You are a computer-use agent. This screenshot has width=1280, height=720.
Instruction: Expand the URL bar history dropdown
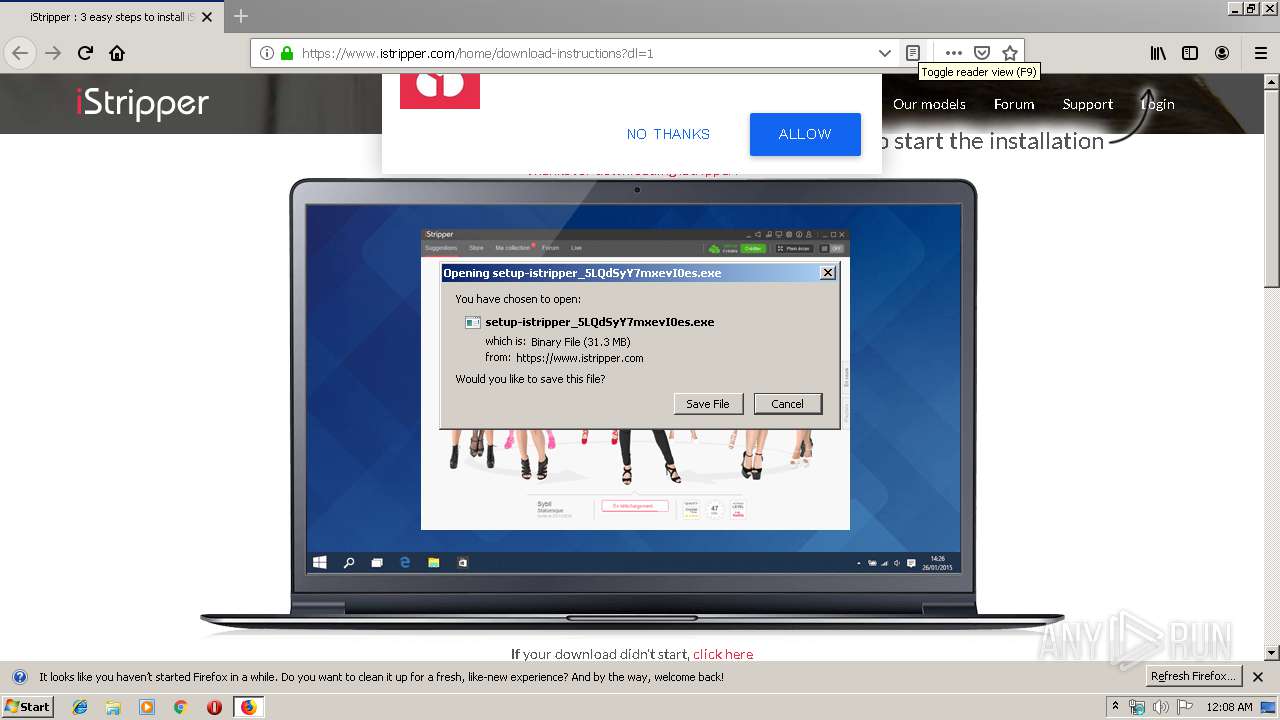click(x=885, y=53)
